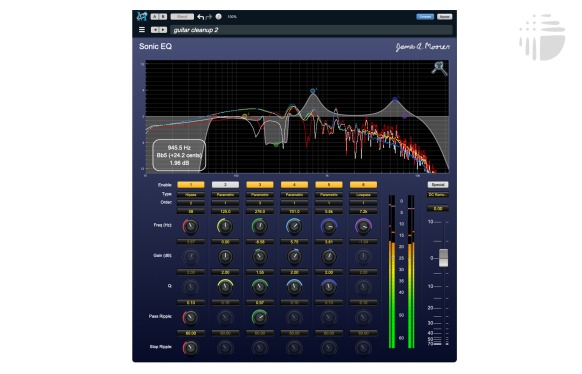Open the band 6 Lowpass type dropdown
The image size is (582, 374).
[x=363, y=194]
